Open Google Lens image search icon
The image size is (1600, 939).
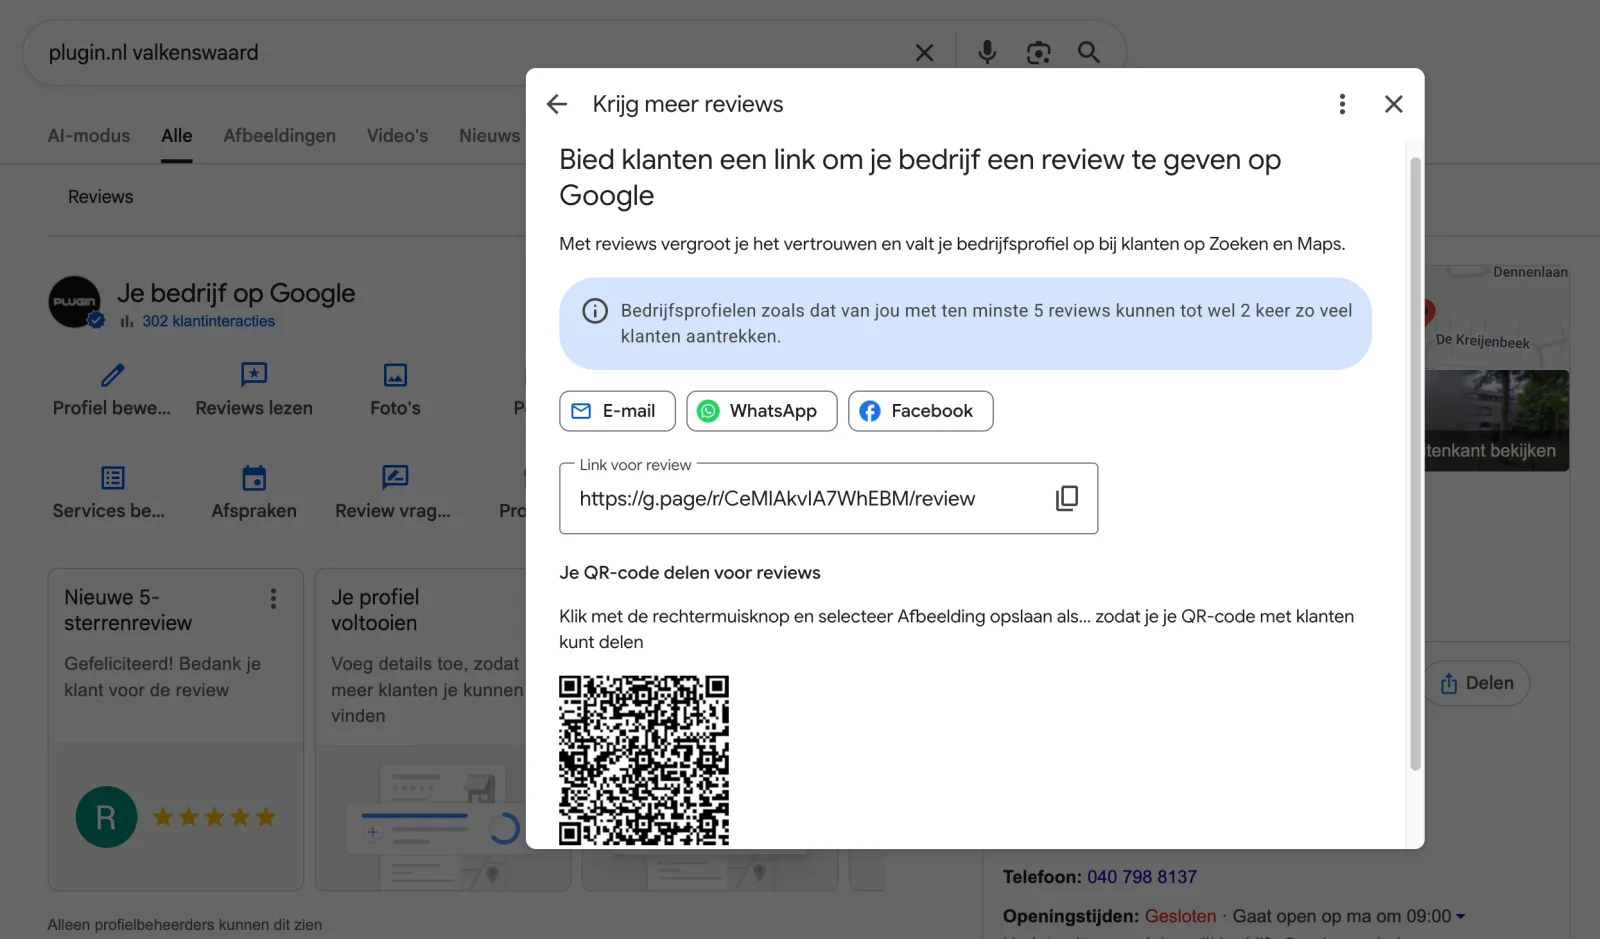pyautogui.click(x=1038, y=53)
